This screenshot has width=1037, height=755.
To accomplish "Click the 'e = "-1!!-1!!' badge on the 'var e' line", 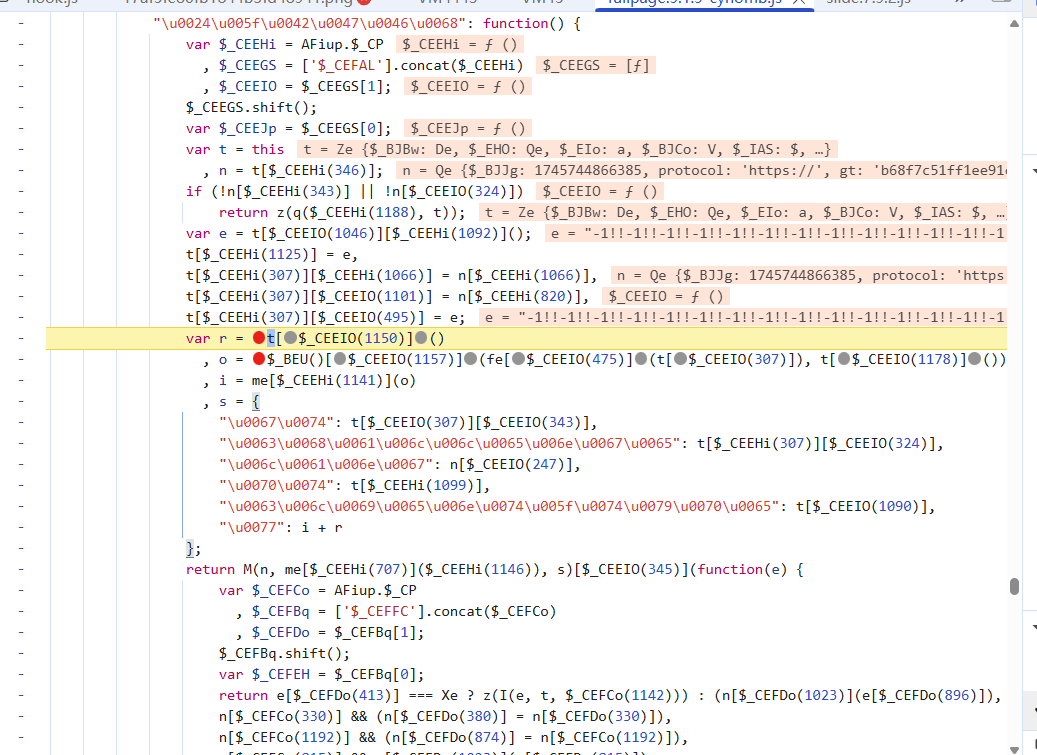I will point(776,233).
